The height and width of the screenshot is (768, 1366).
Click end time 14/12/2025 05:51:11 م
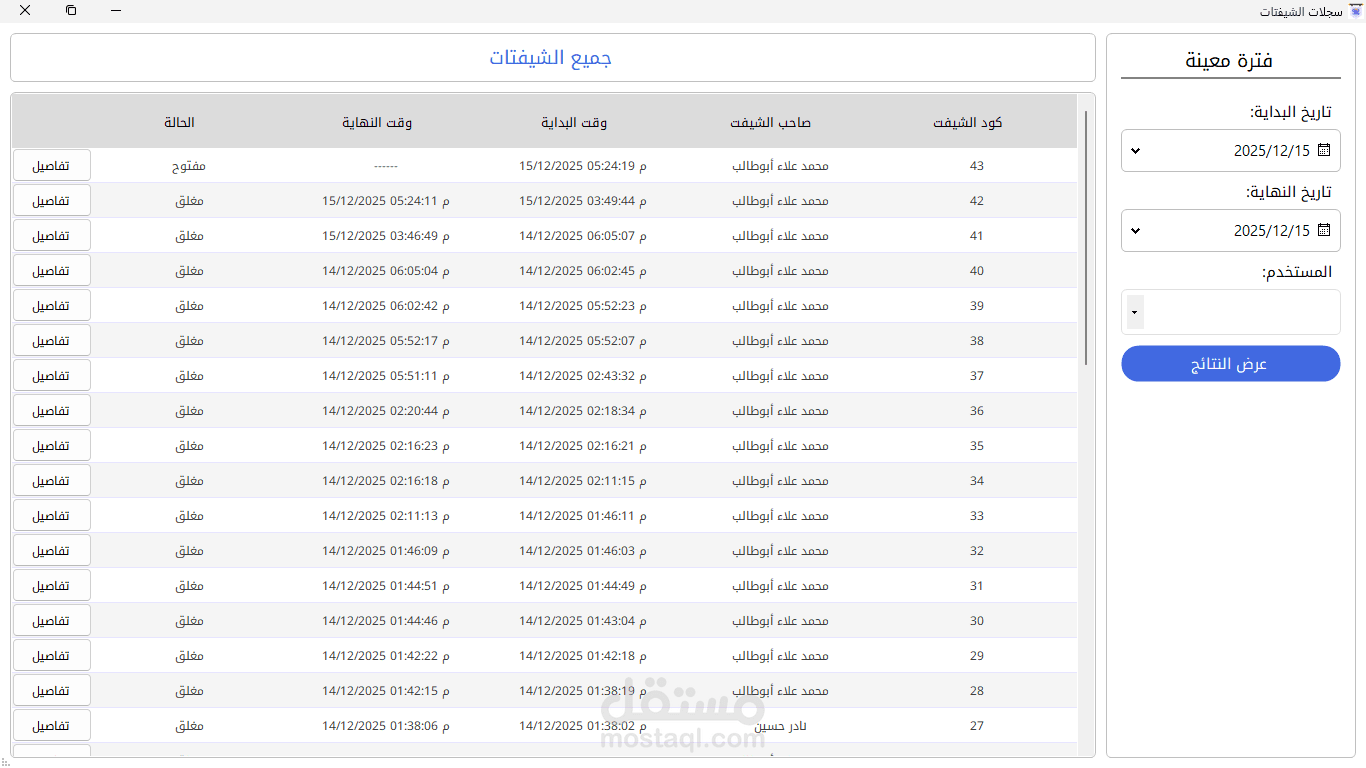386,376
